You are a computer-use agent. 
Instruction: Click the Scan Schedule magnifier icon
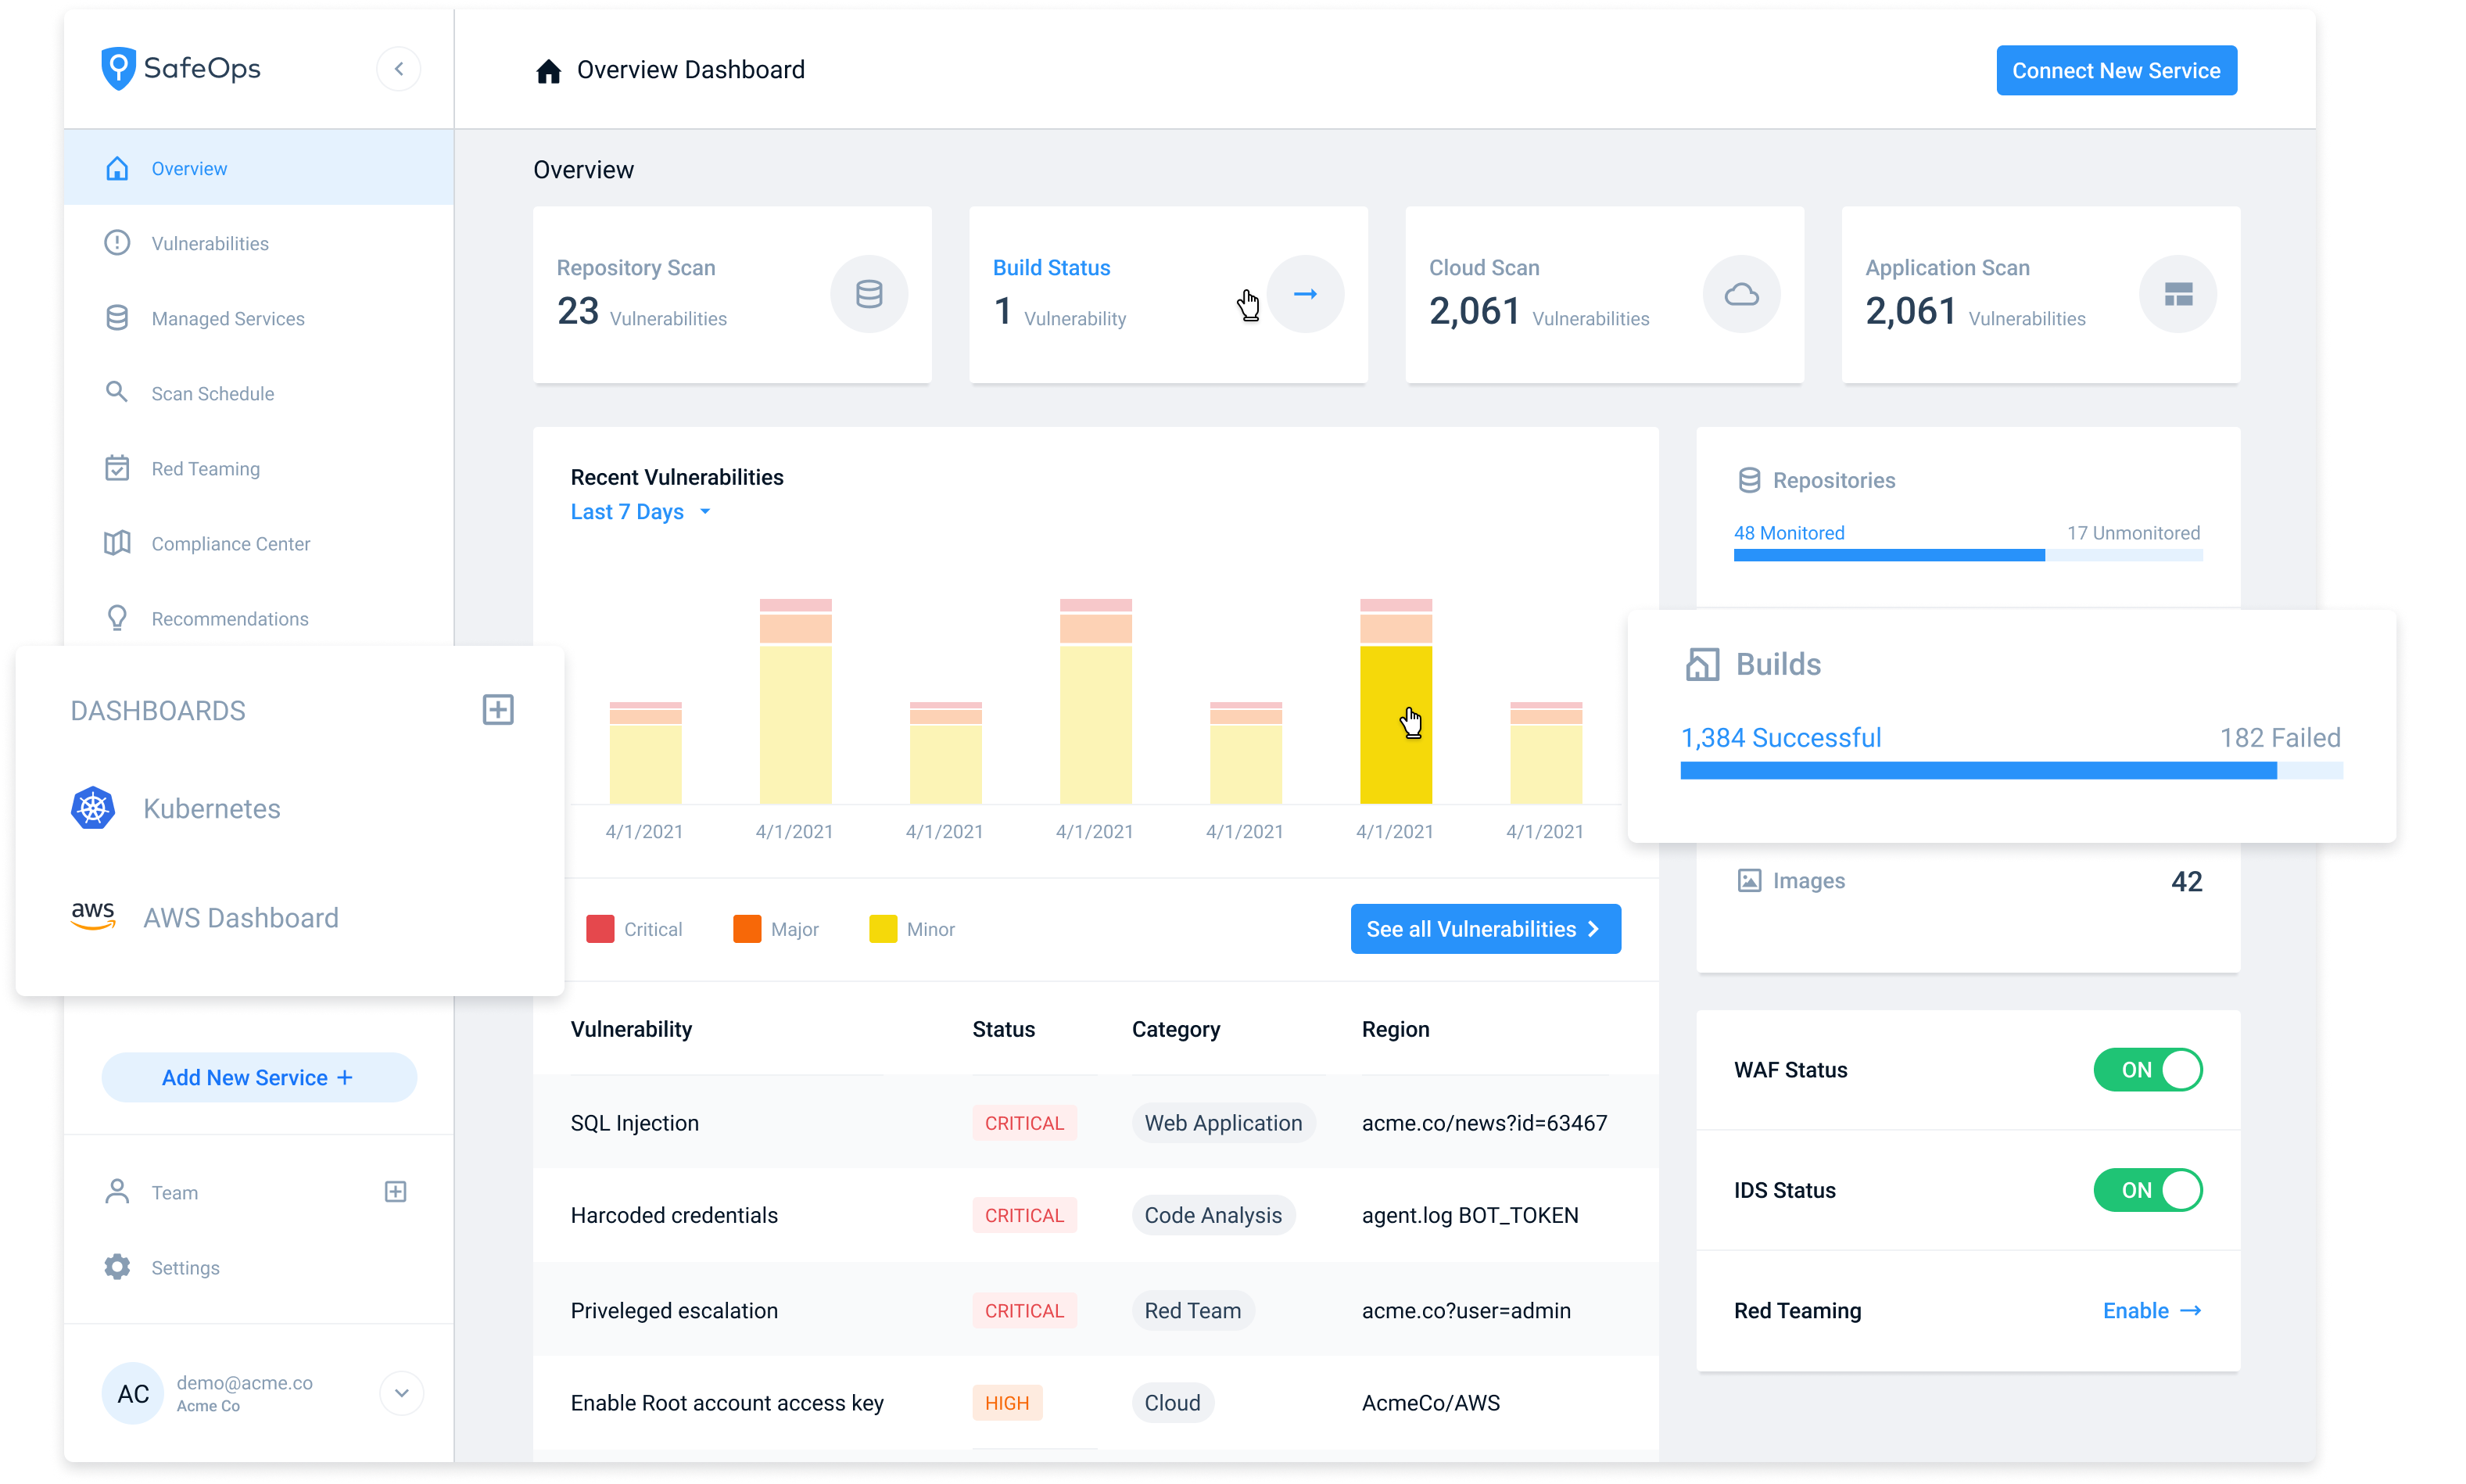[x=117, y=392]
